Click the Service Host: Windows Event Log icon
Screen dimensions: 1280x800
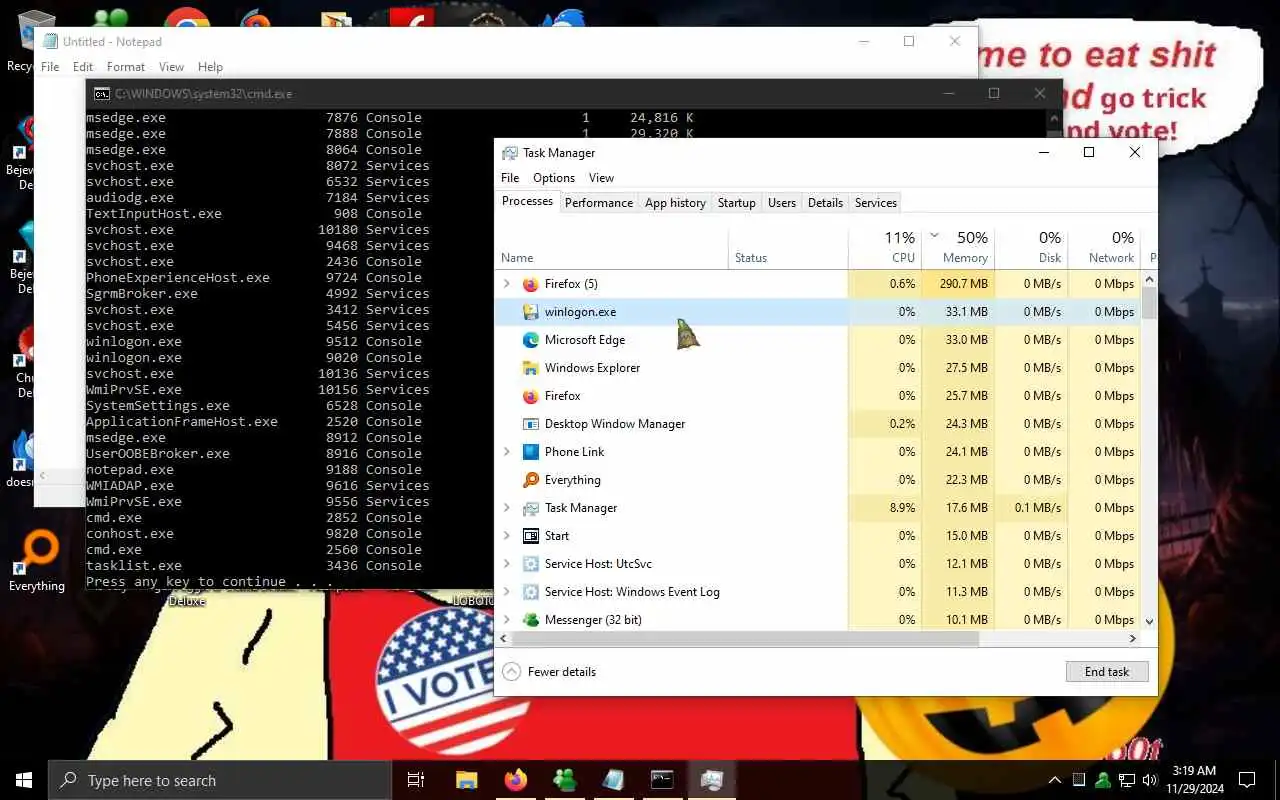pyautogui.click(x=531, y=592)
